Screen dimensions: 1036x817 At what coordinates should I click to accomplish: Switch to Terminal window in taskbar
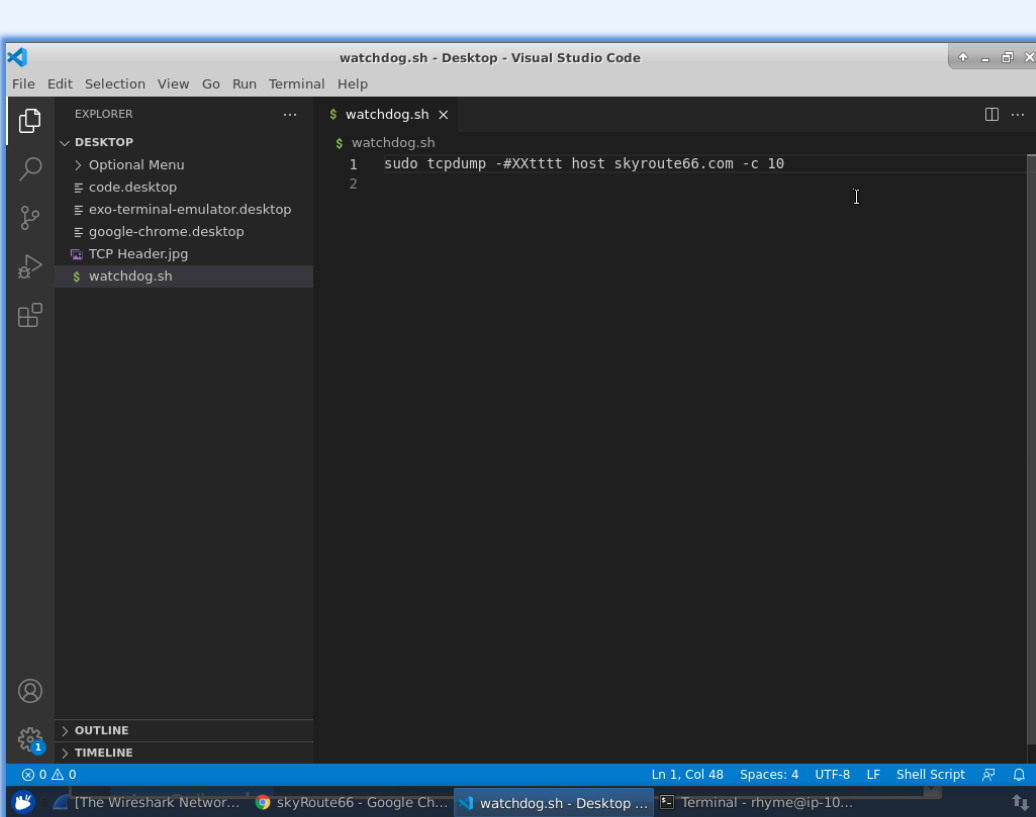tap(757, 802)
